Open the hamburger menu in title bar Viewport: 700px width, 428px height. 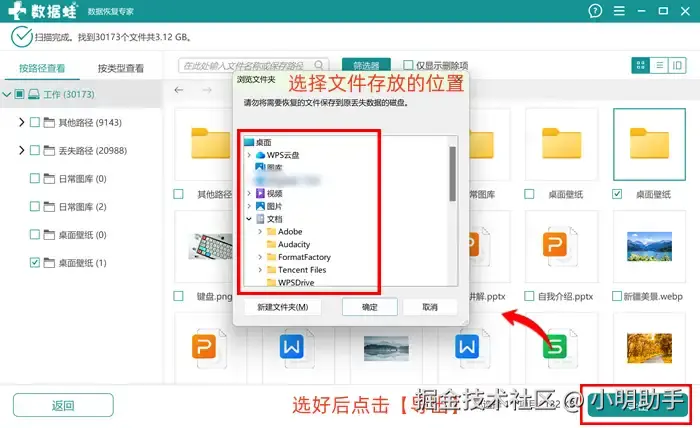click(x=619, y=11)
